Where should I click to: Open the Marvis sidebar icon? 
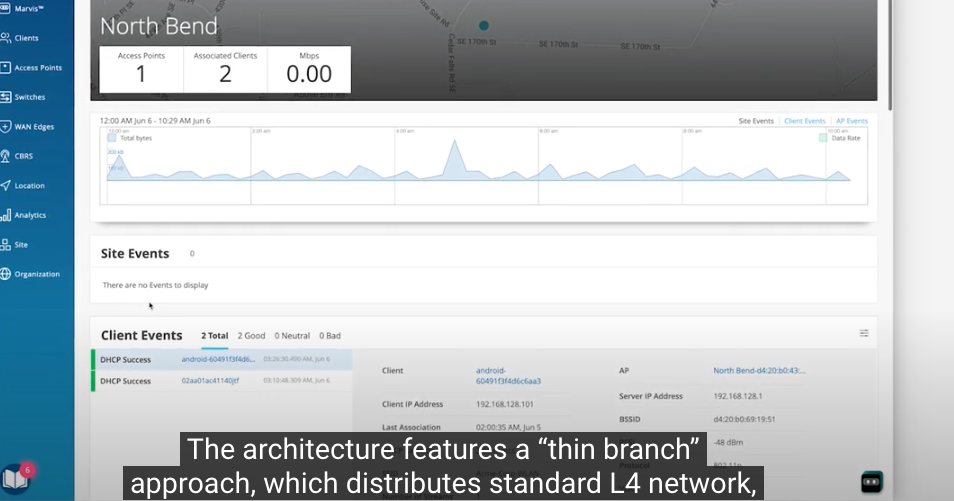6,10
